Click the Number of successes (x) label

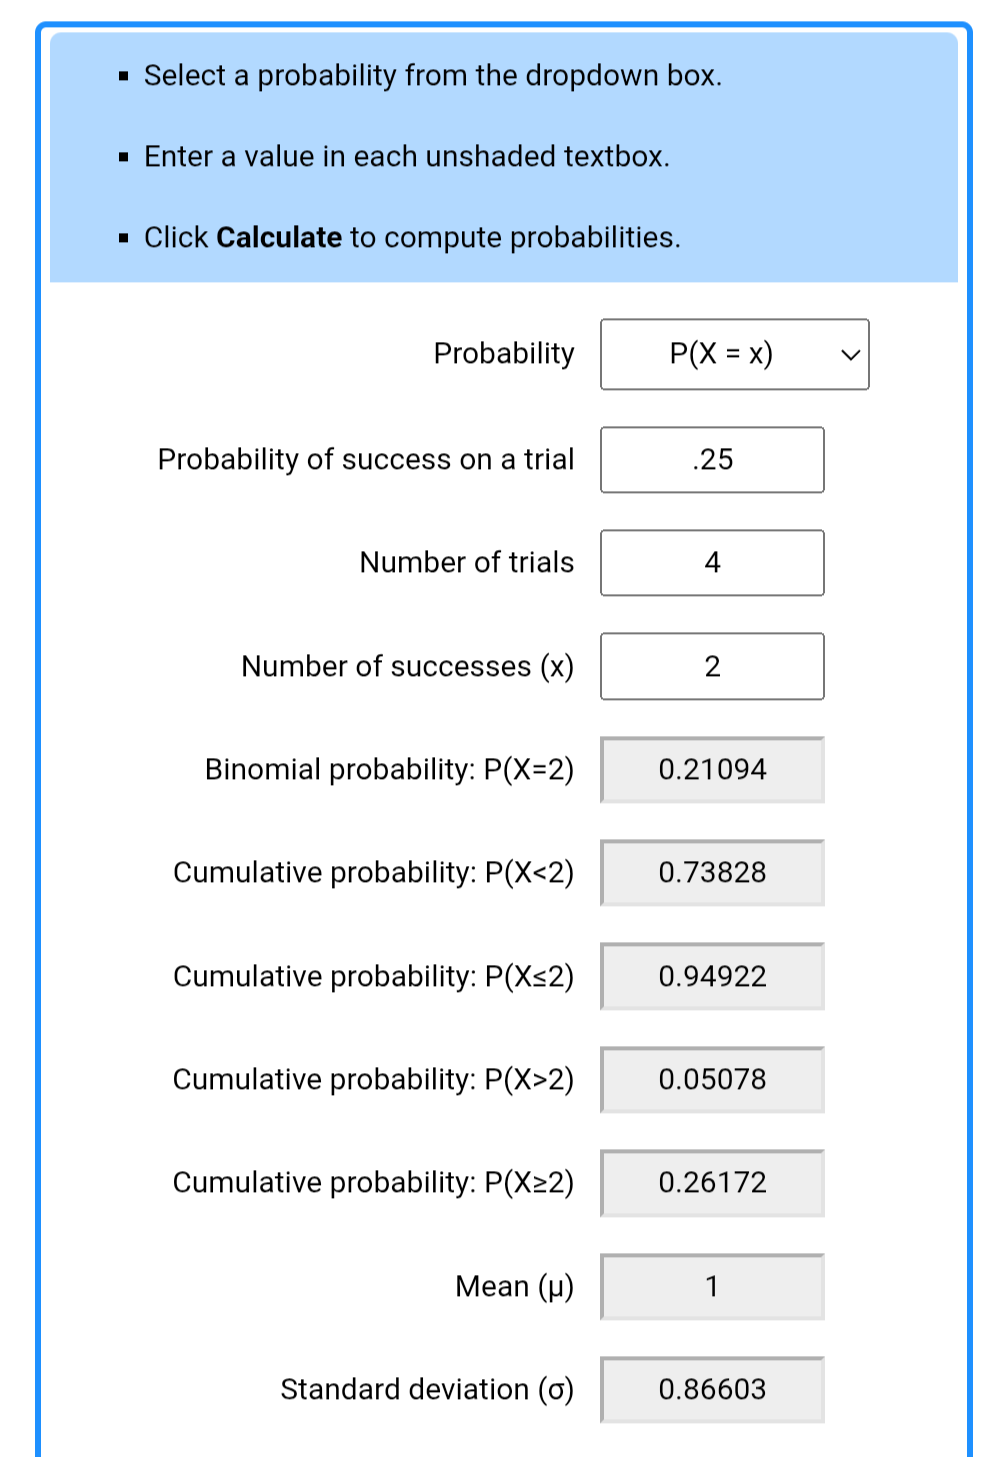[408, 667]
